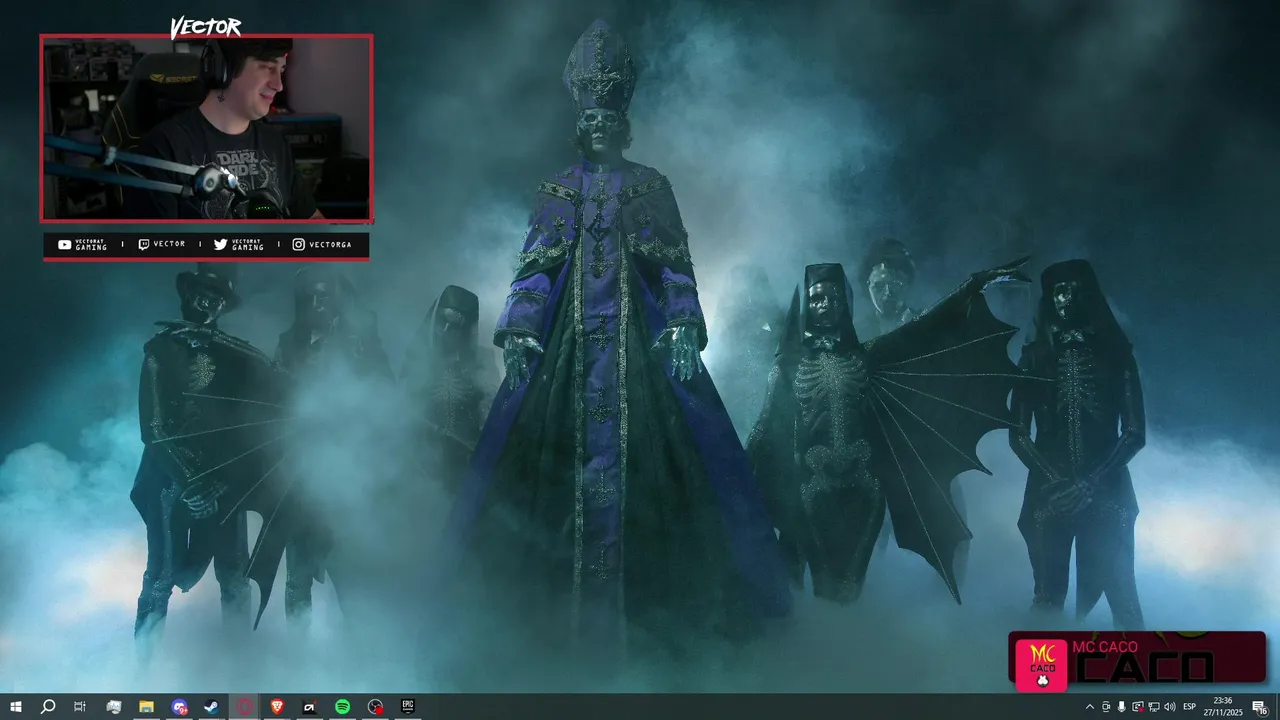Open Spotify from the taskbar

click(342, 707)
